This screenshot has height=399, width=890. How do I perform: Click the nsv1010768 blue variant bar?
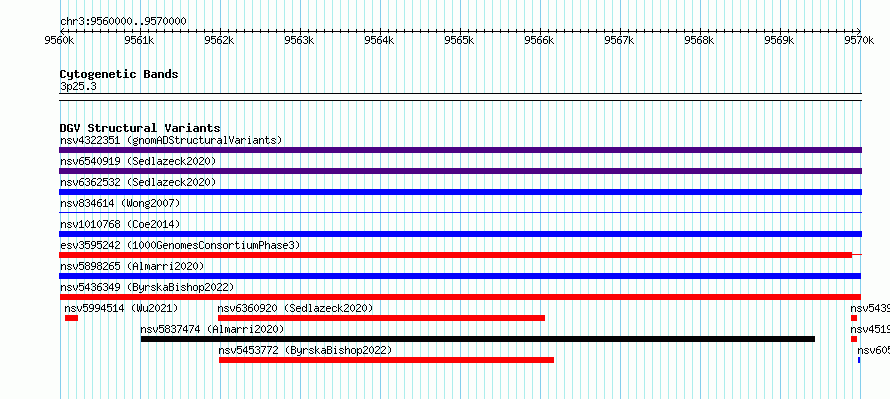tap(460, 234)
